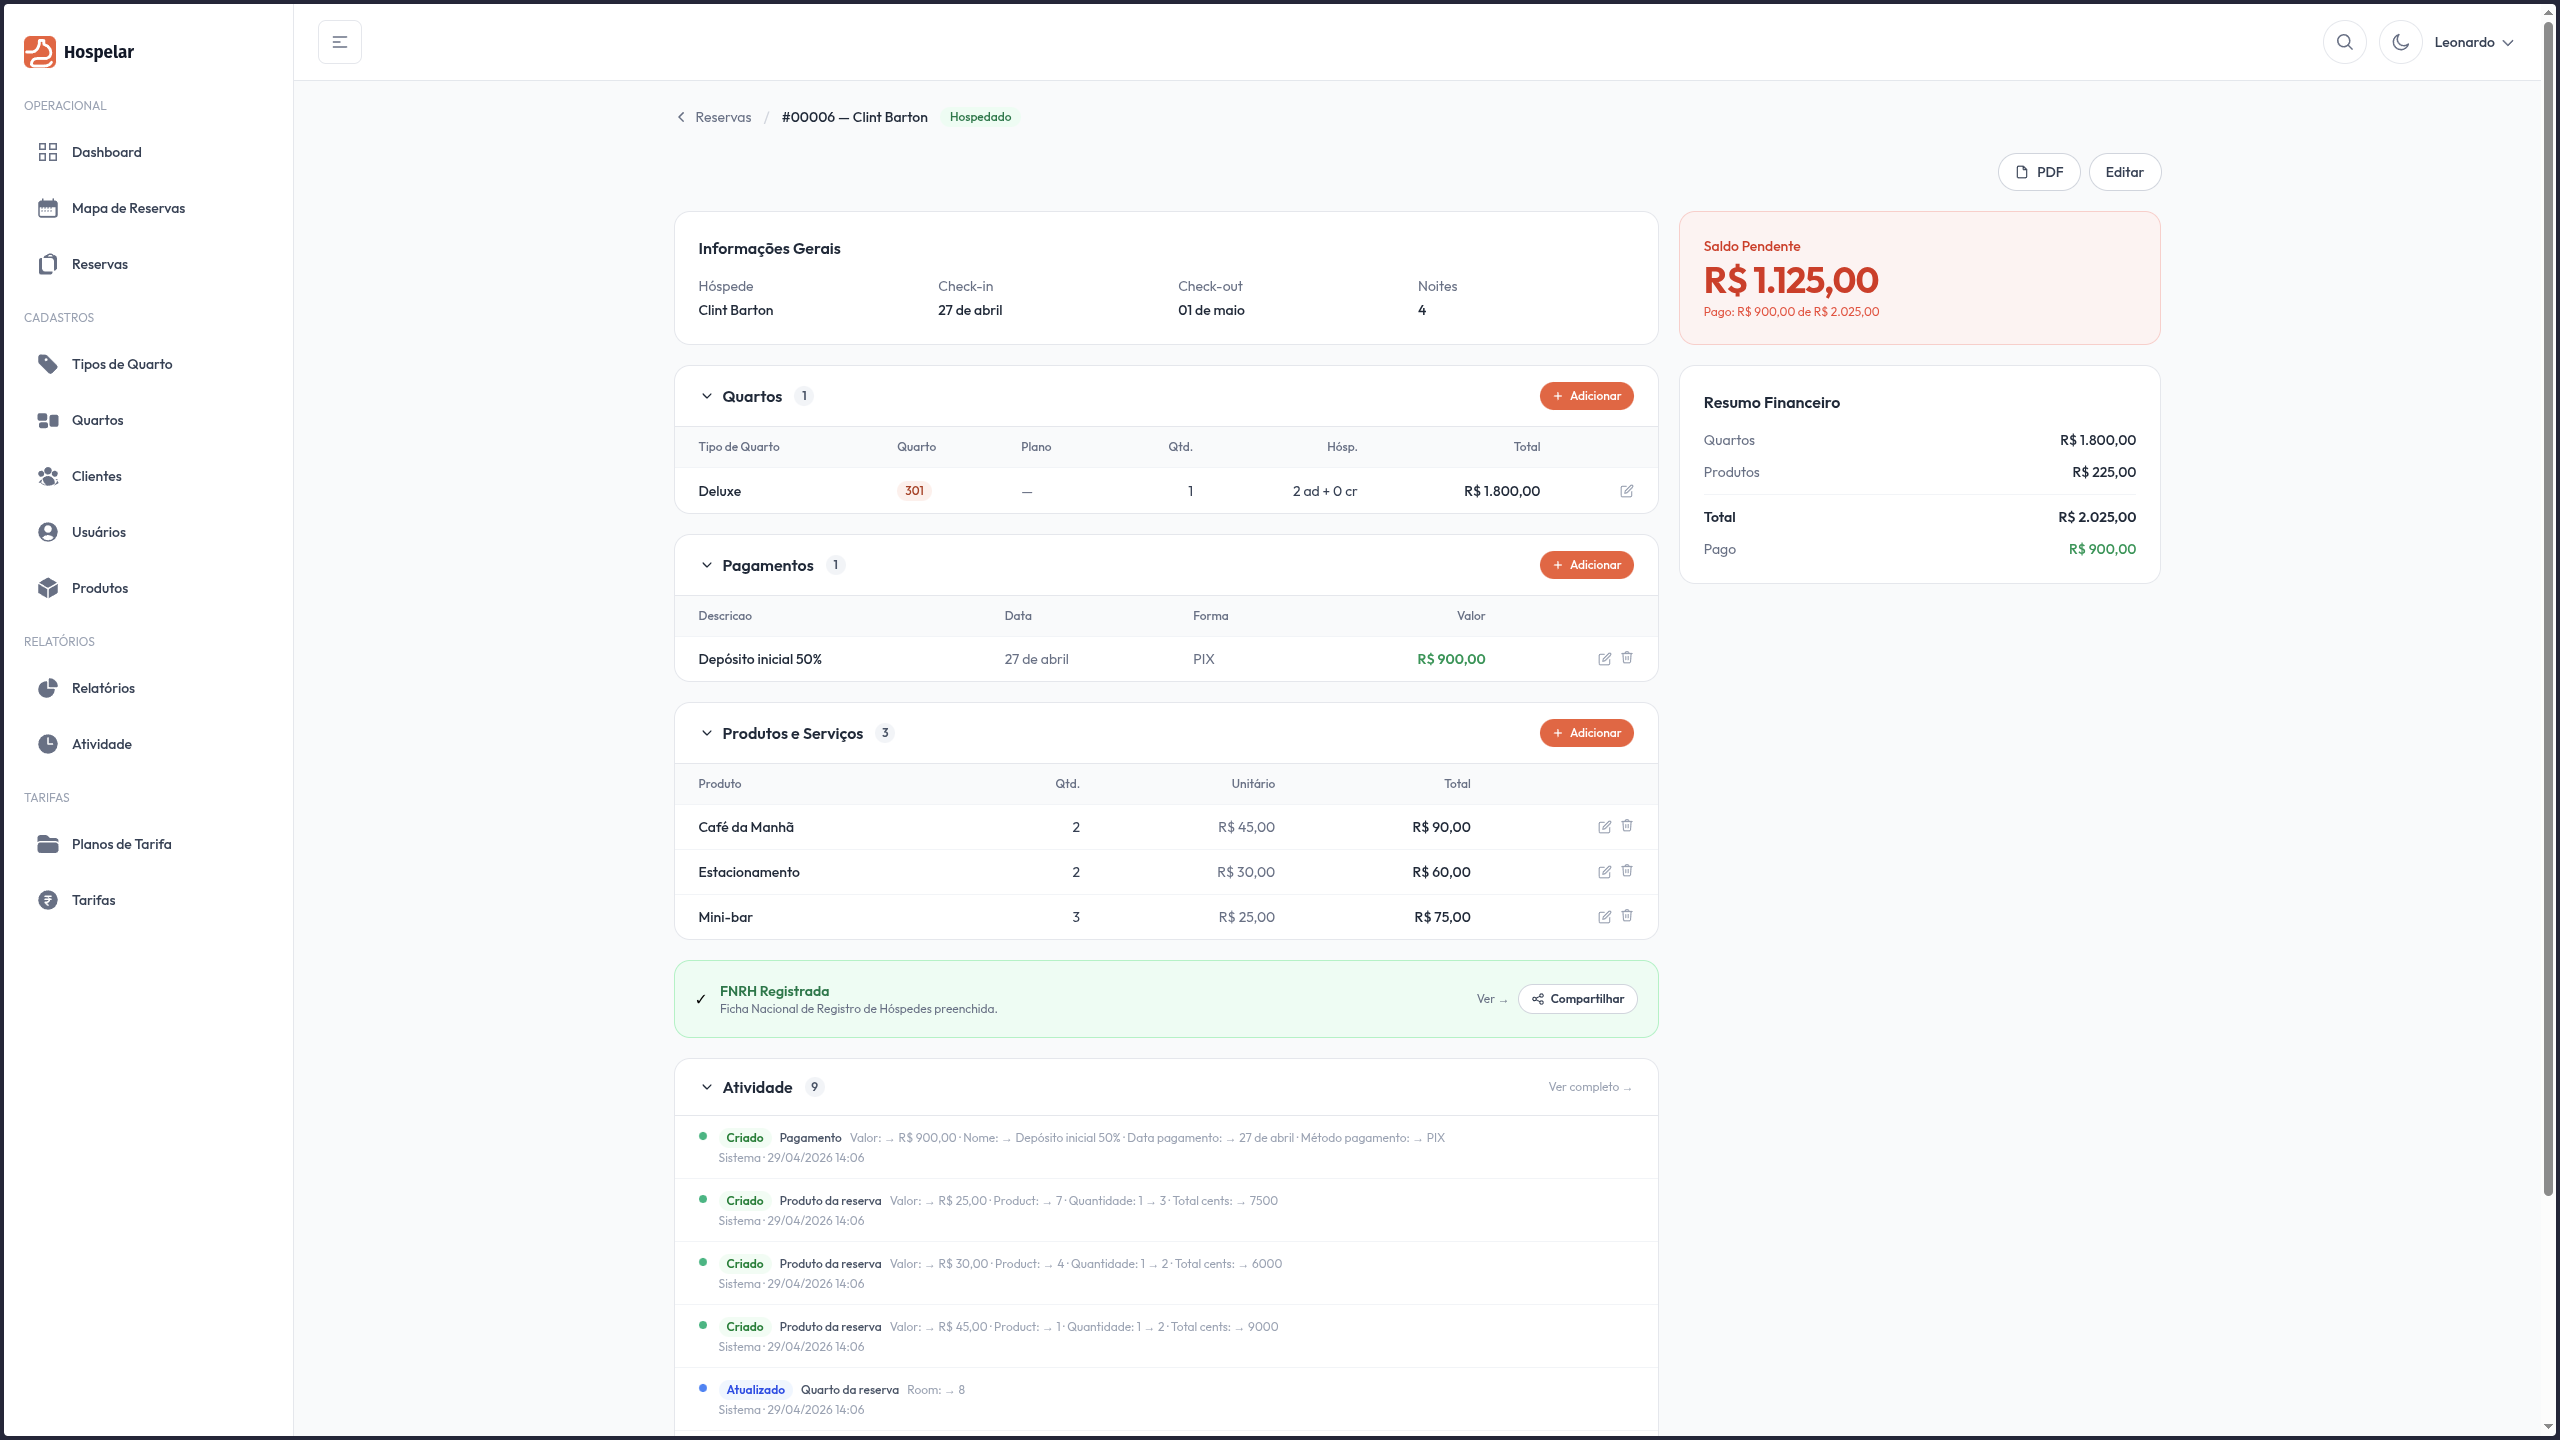
Task: Add a new payment with Adicionar
Action: point(1586,565)
